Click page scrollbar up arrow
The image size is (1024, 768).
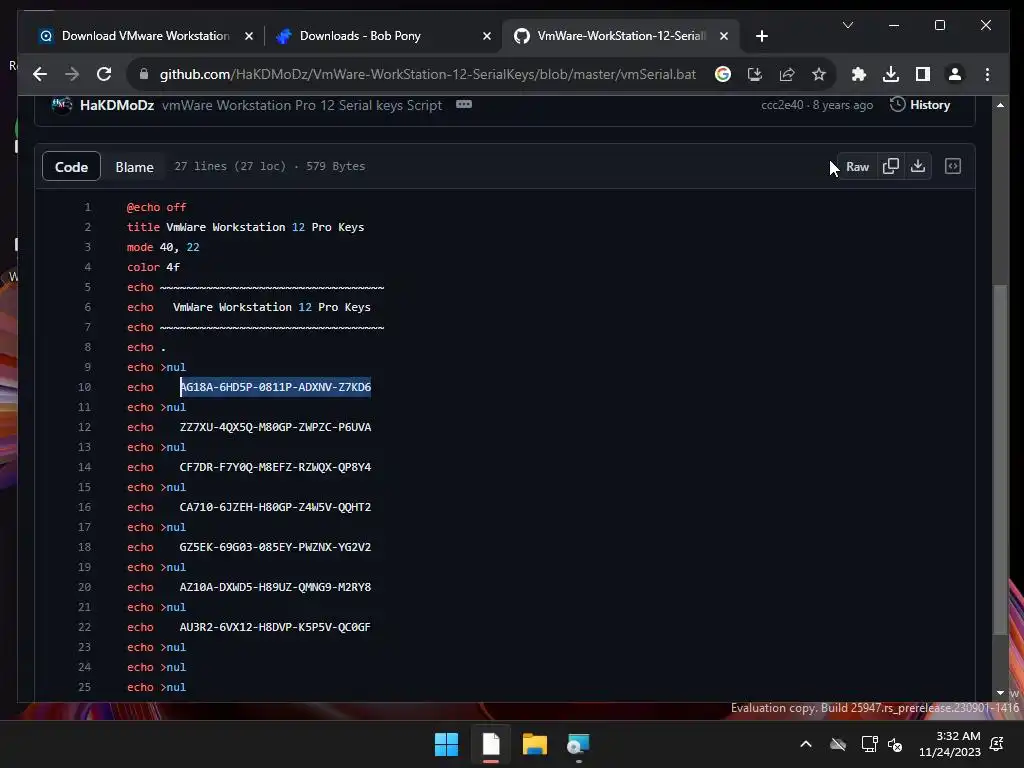tap(1000, 104)
